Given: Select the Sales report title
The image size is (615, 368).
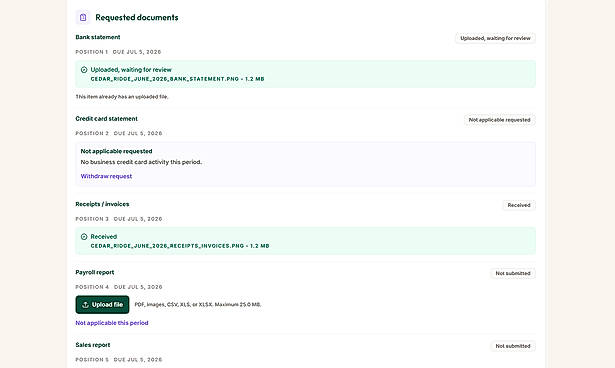Looking at the screenshot, I should point(93,345).
